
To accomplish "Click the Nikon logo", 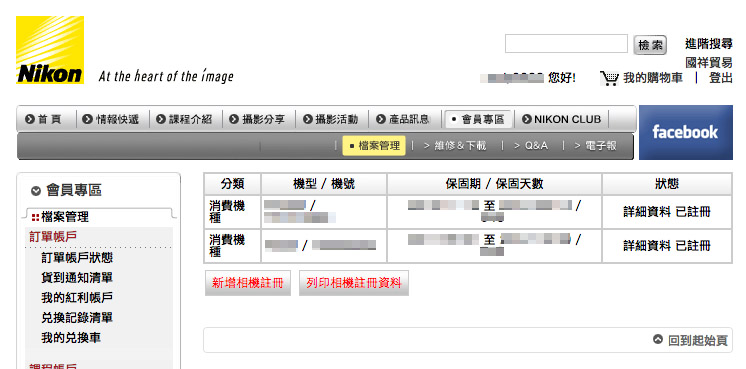I will point(50,50).
